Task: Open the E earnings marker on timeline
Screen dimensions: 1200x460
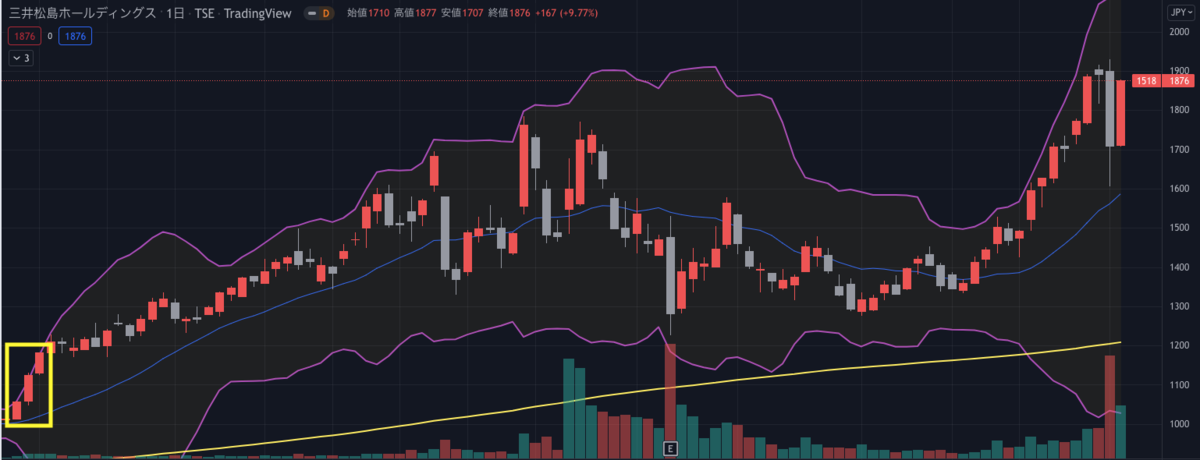Action: [671, 447]
